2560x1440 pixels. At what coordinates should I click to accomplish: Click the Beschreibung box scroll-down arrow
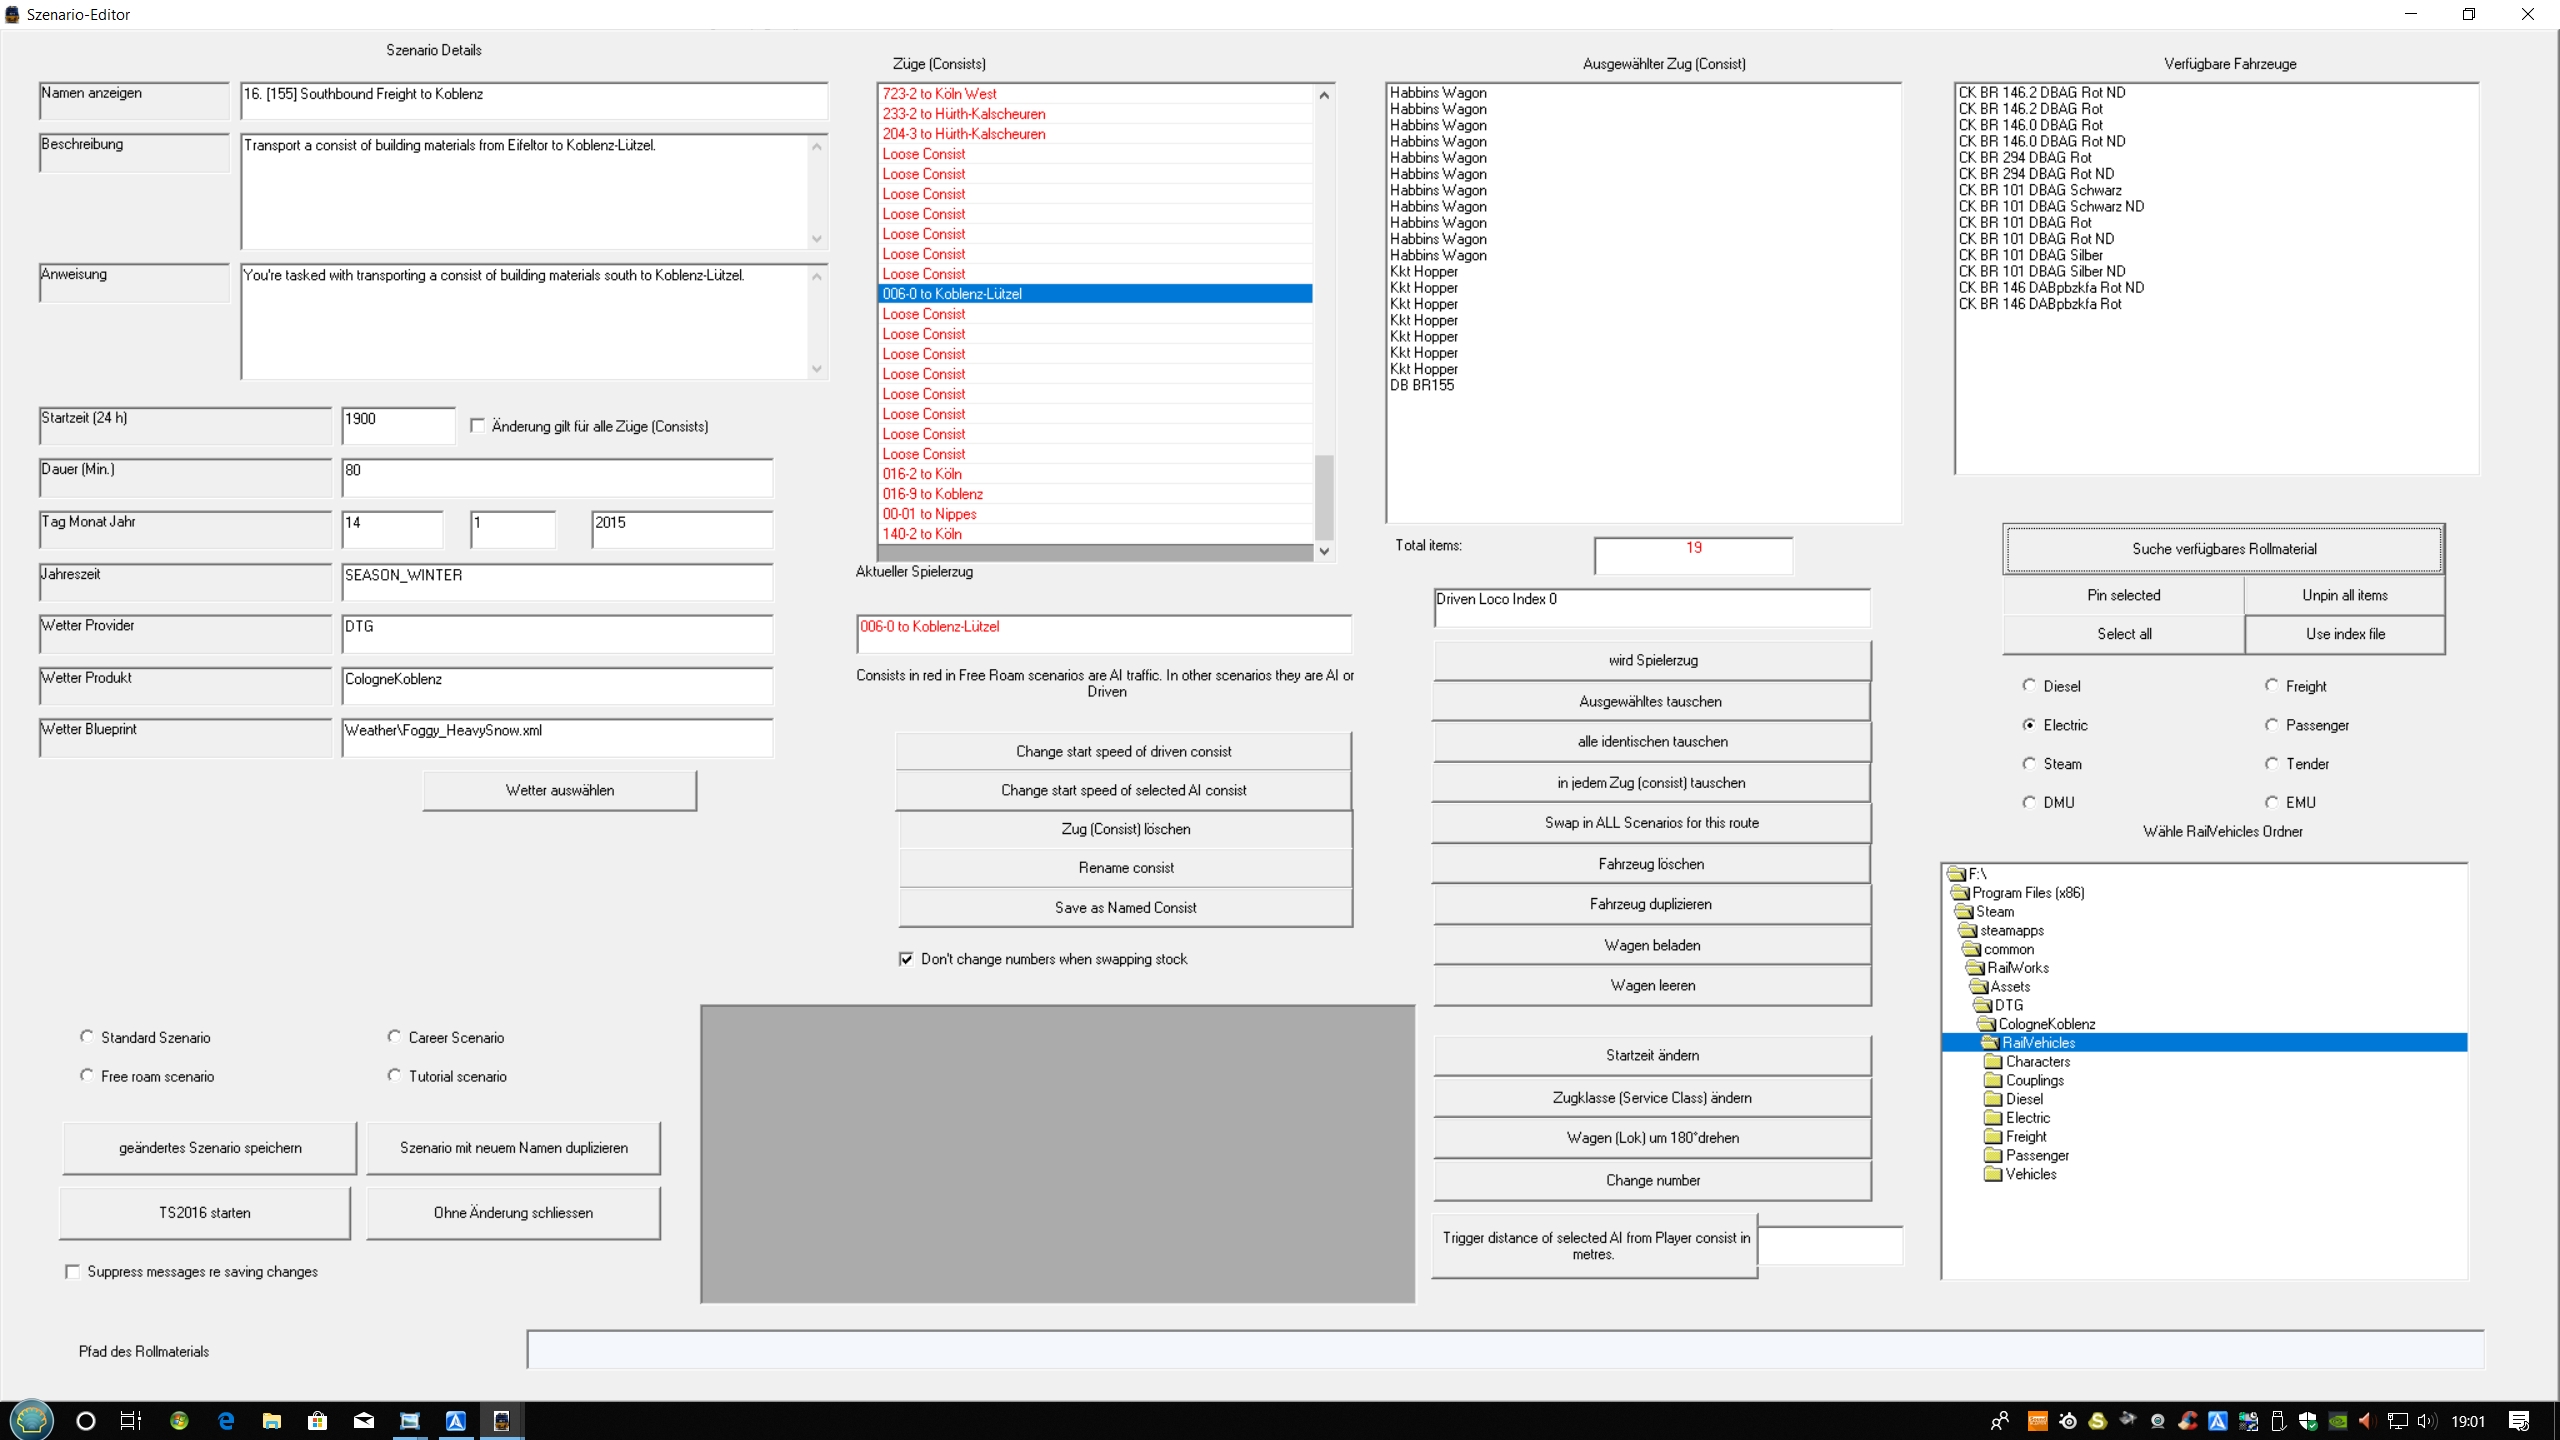click(817, 238)
